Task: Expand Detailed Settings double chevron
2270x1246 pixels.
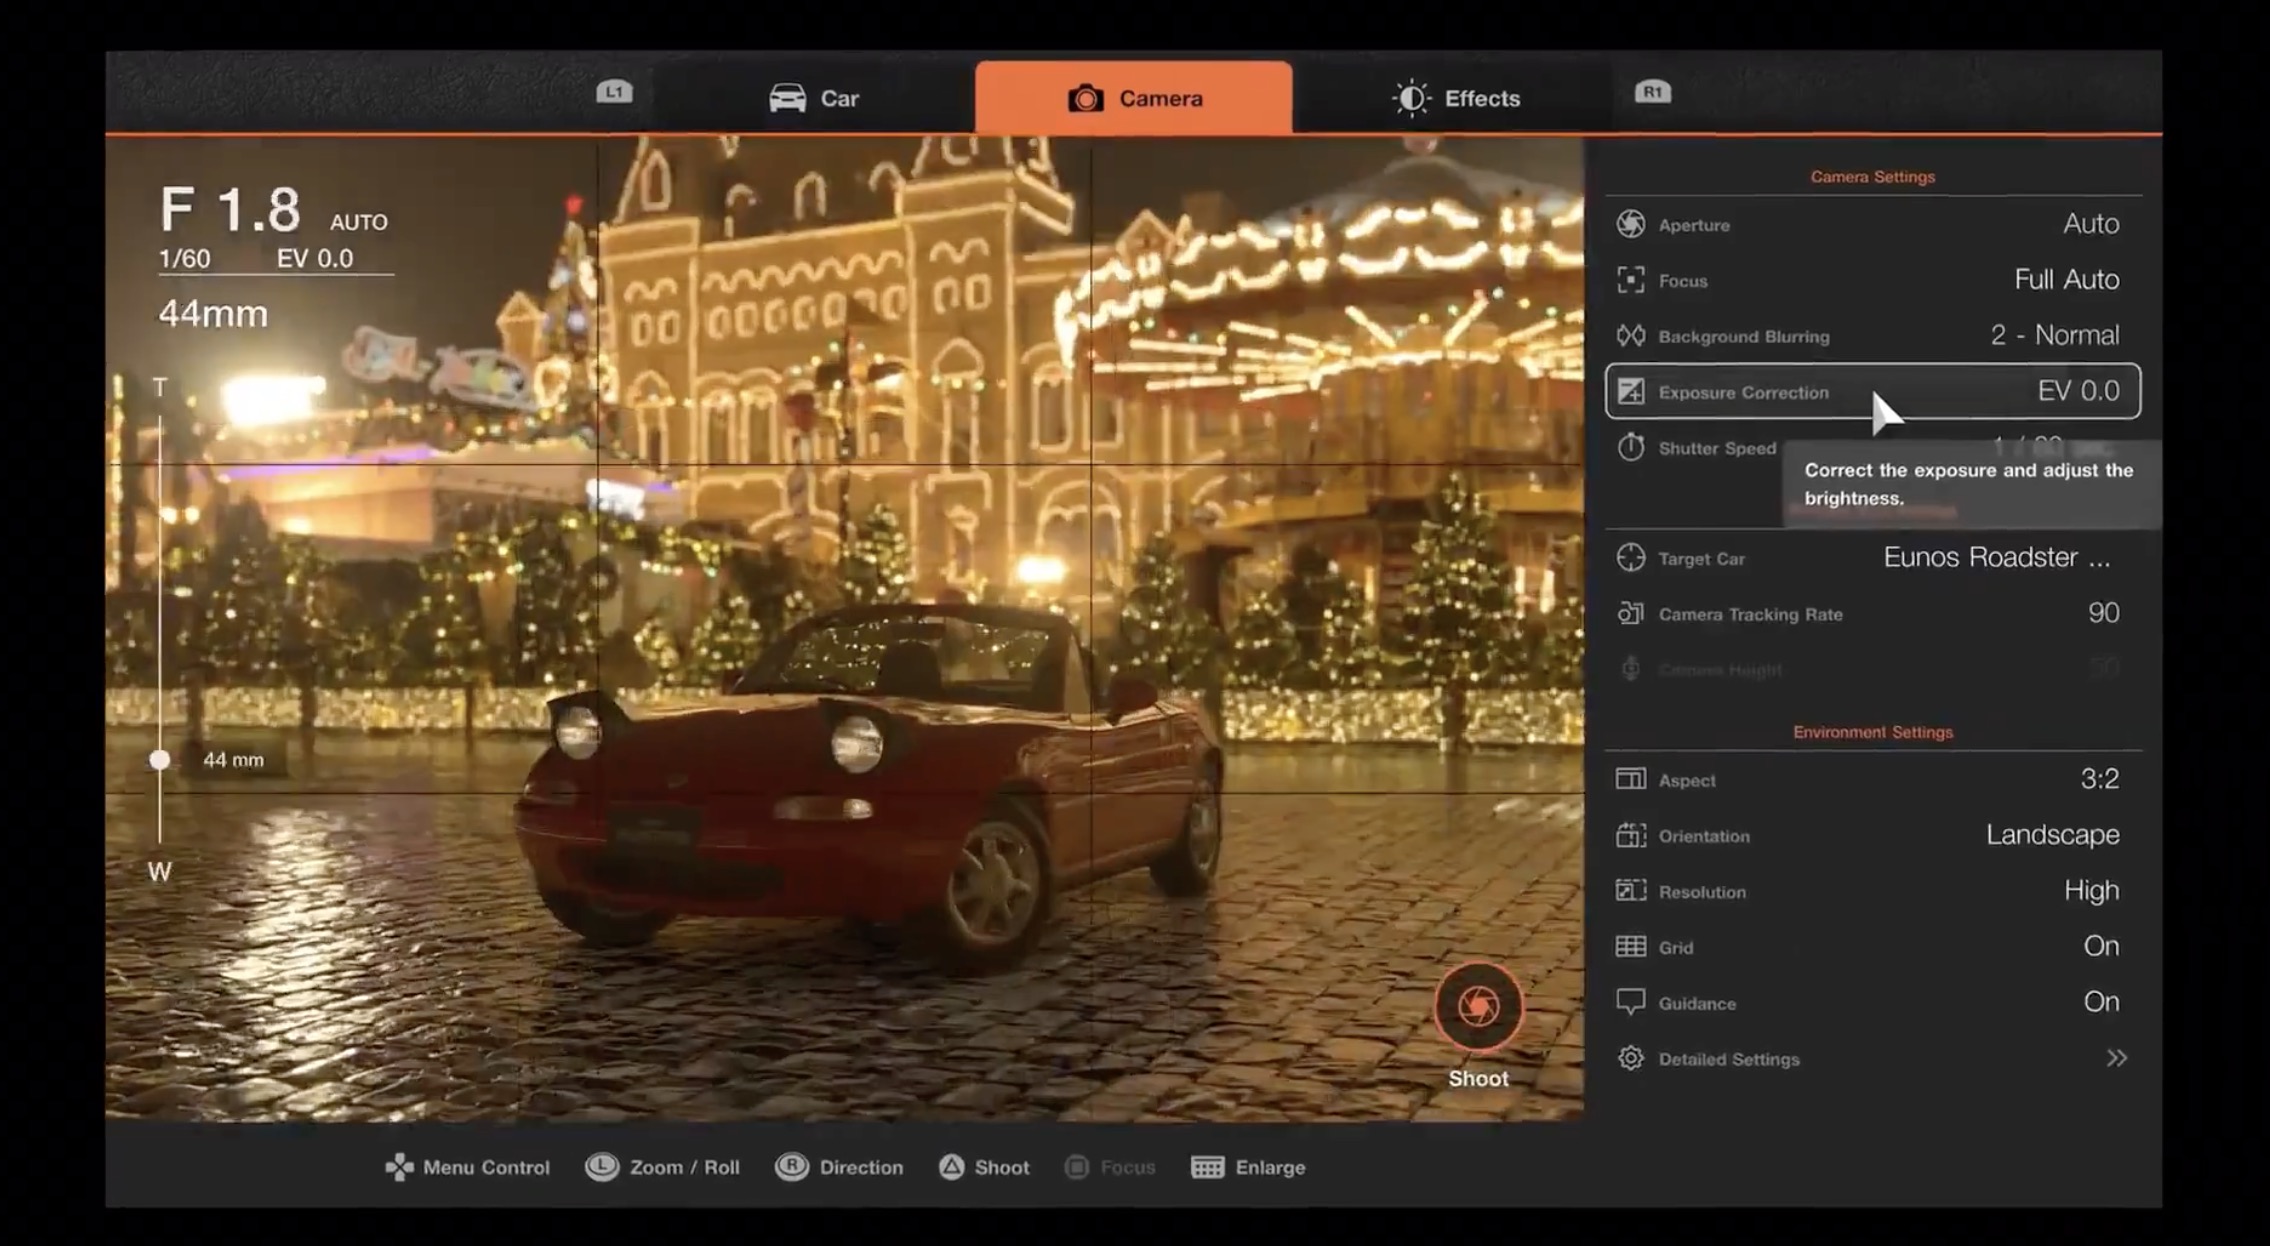Action: [2116, 1058]
